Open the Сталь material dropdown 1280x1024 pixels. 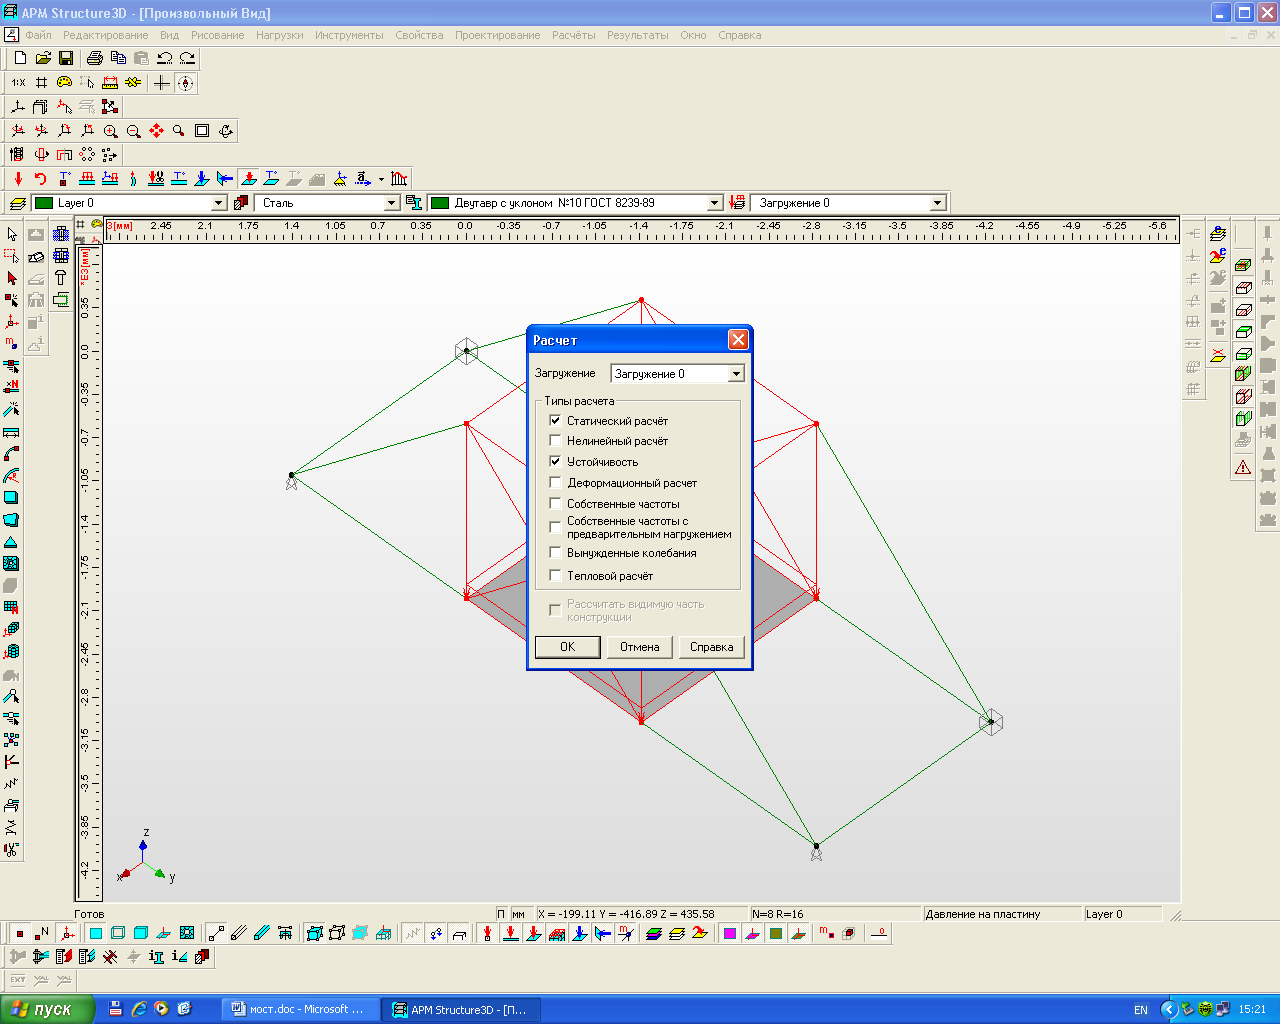(392, 203)
